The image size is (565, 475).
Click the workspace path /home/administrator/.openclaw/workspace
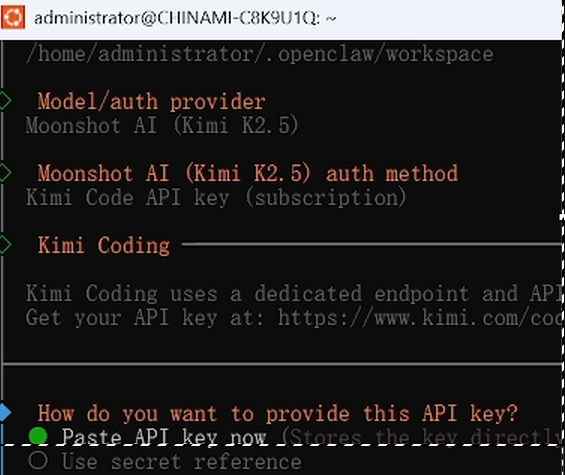pos(260,54)
